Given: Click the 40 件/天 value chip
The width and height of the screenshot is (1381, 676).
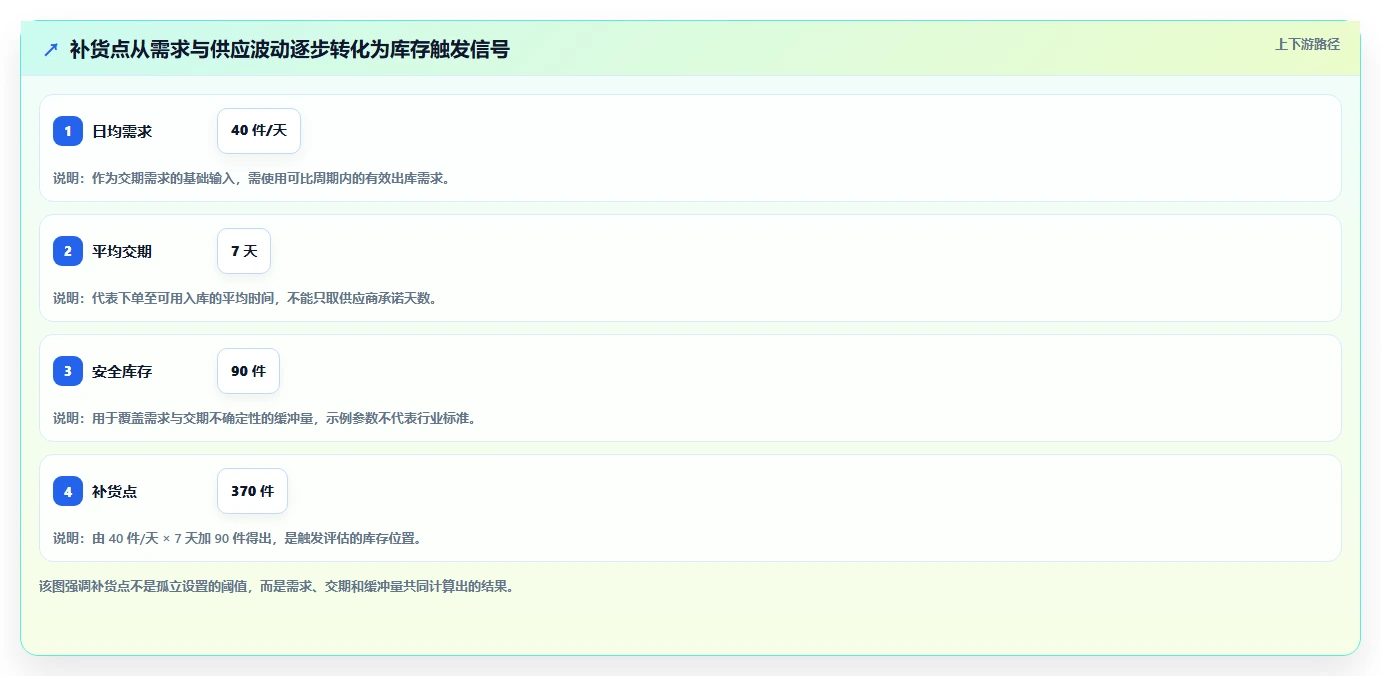Looking at the screenshot, I should pyautogui.click(x=259, y=131).
